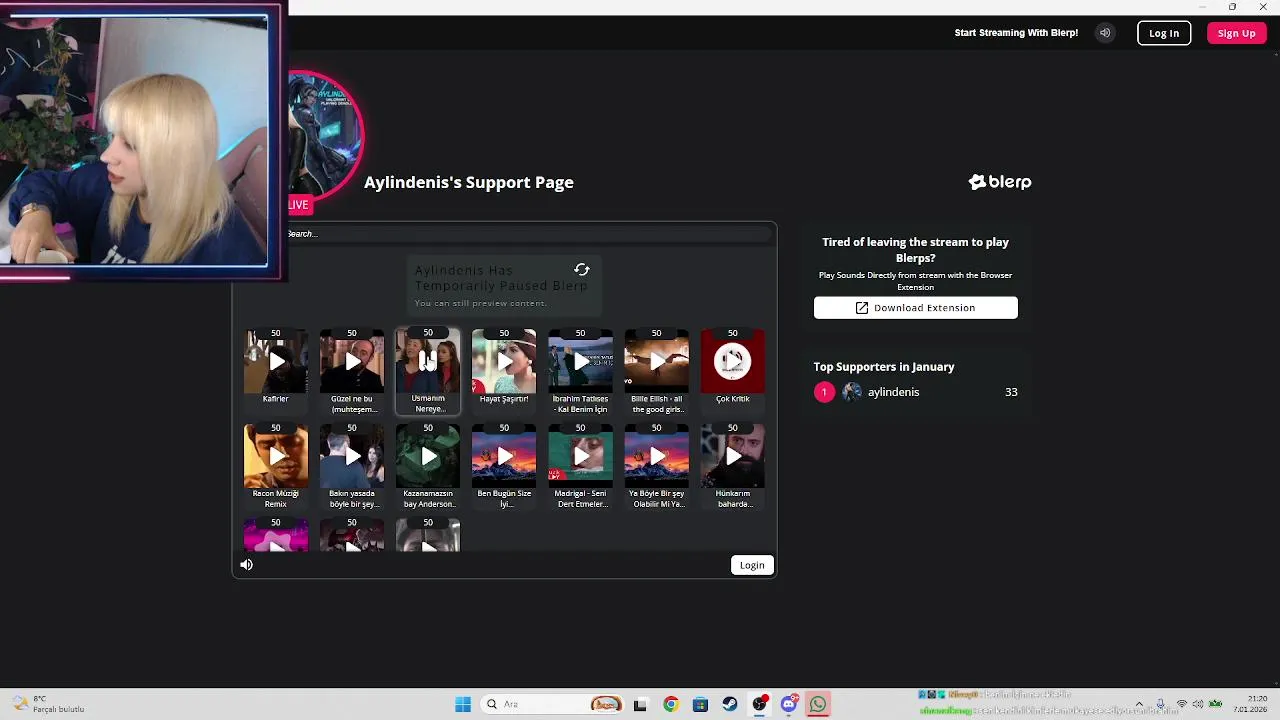Click the Sign Up button

tap(1236, 33)
